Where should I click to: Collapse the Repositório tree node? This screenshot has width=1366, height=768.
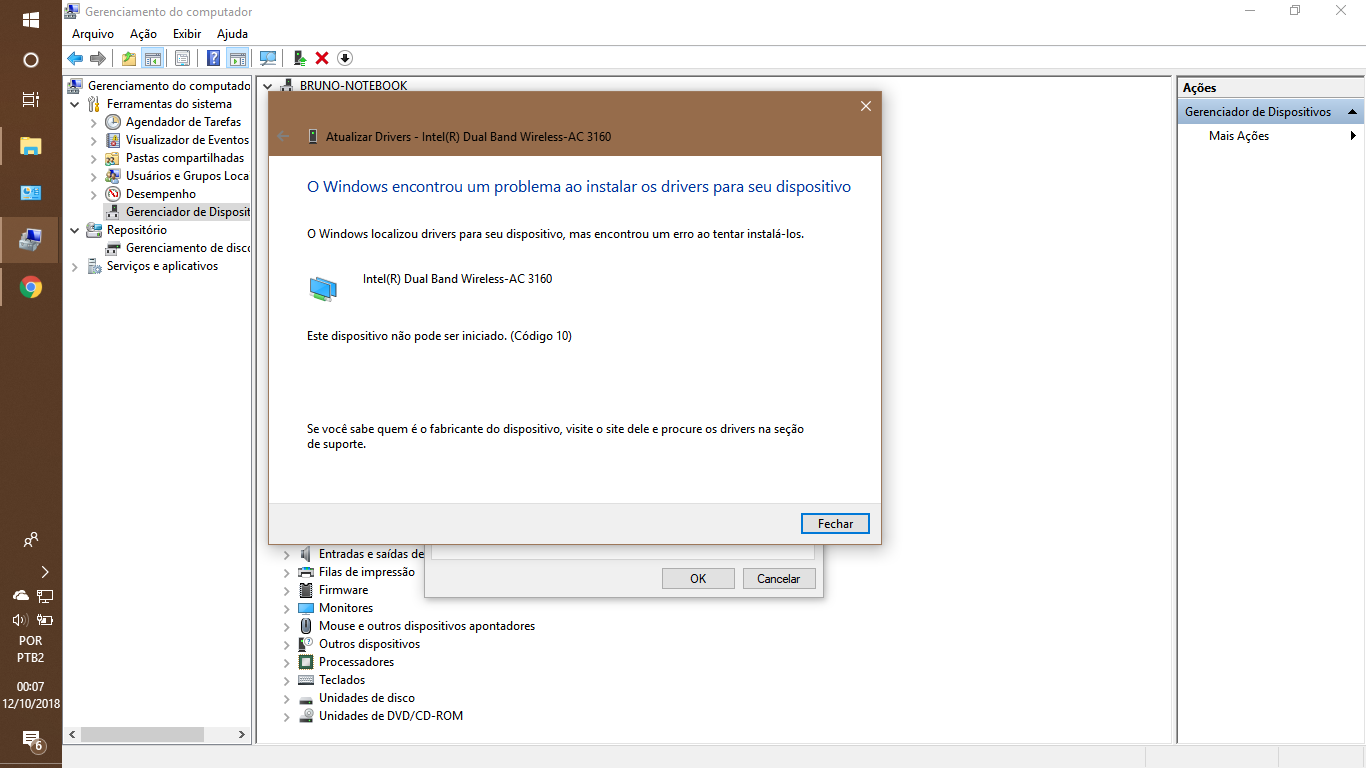point(75,230)
